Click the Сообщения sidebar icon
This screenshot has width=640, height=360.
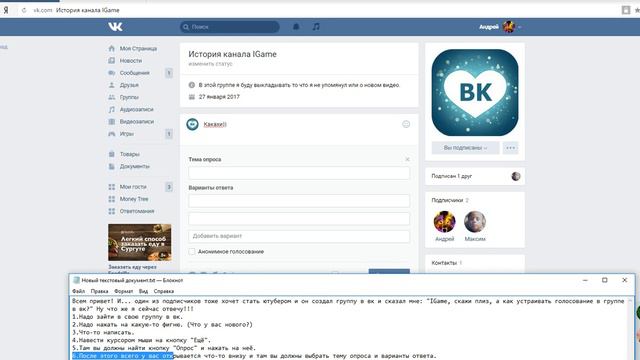[x=111, y=73]
